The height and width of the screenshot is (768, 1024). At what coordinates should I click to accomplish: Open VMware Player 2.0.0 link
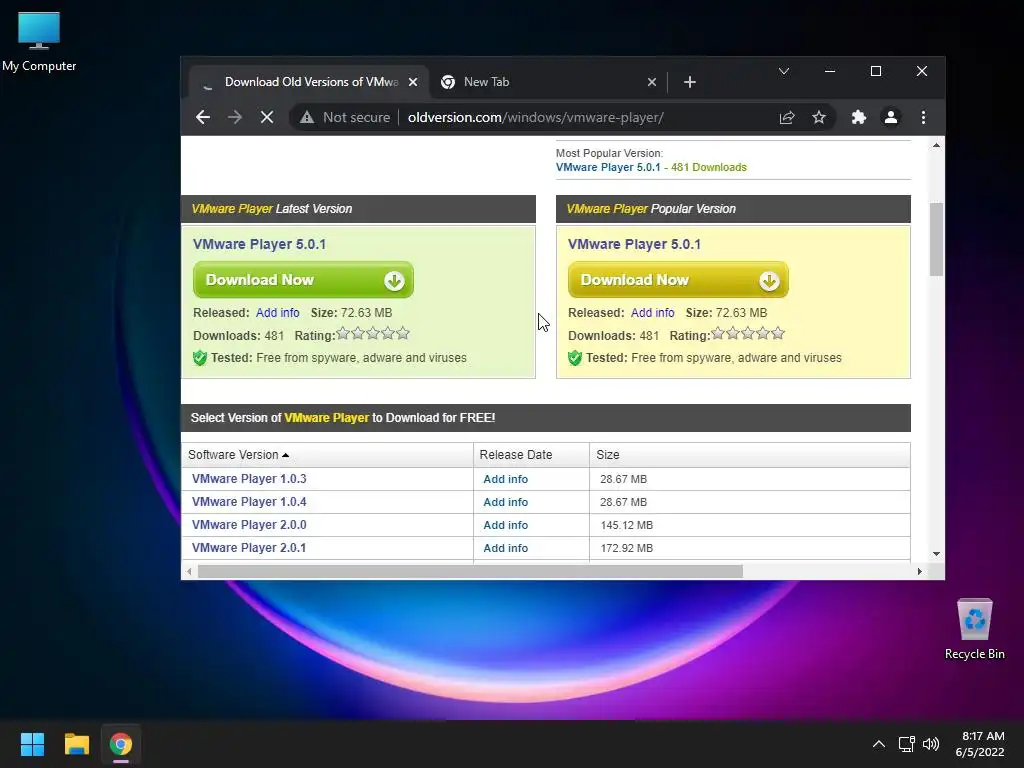(x=249, y=524)
